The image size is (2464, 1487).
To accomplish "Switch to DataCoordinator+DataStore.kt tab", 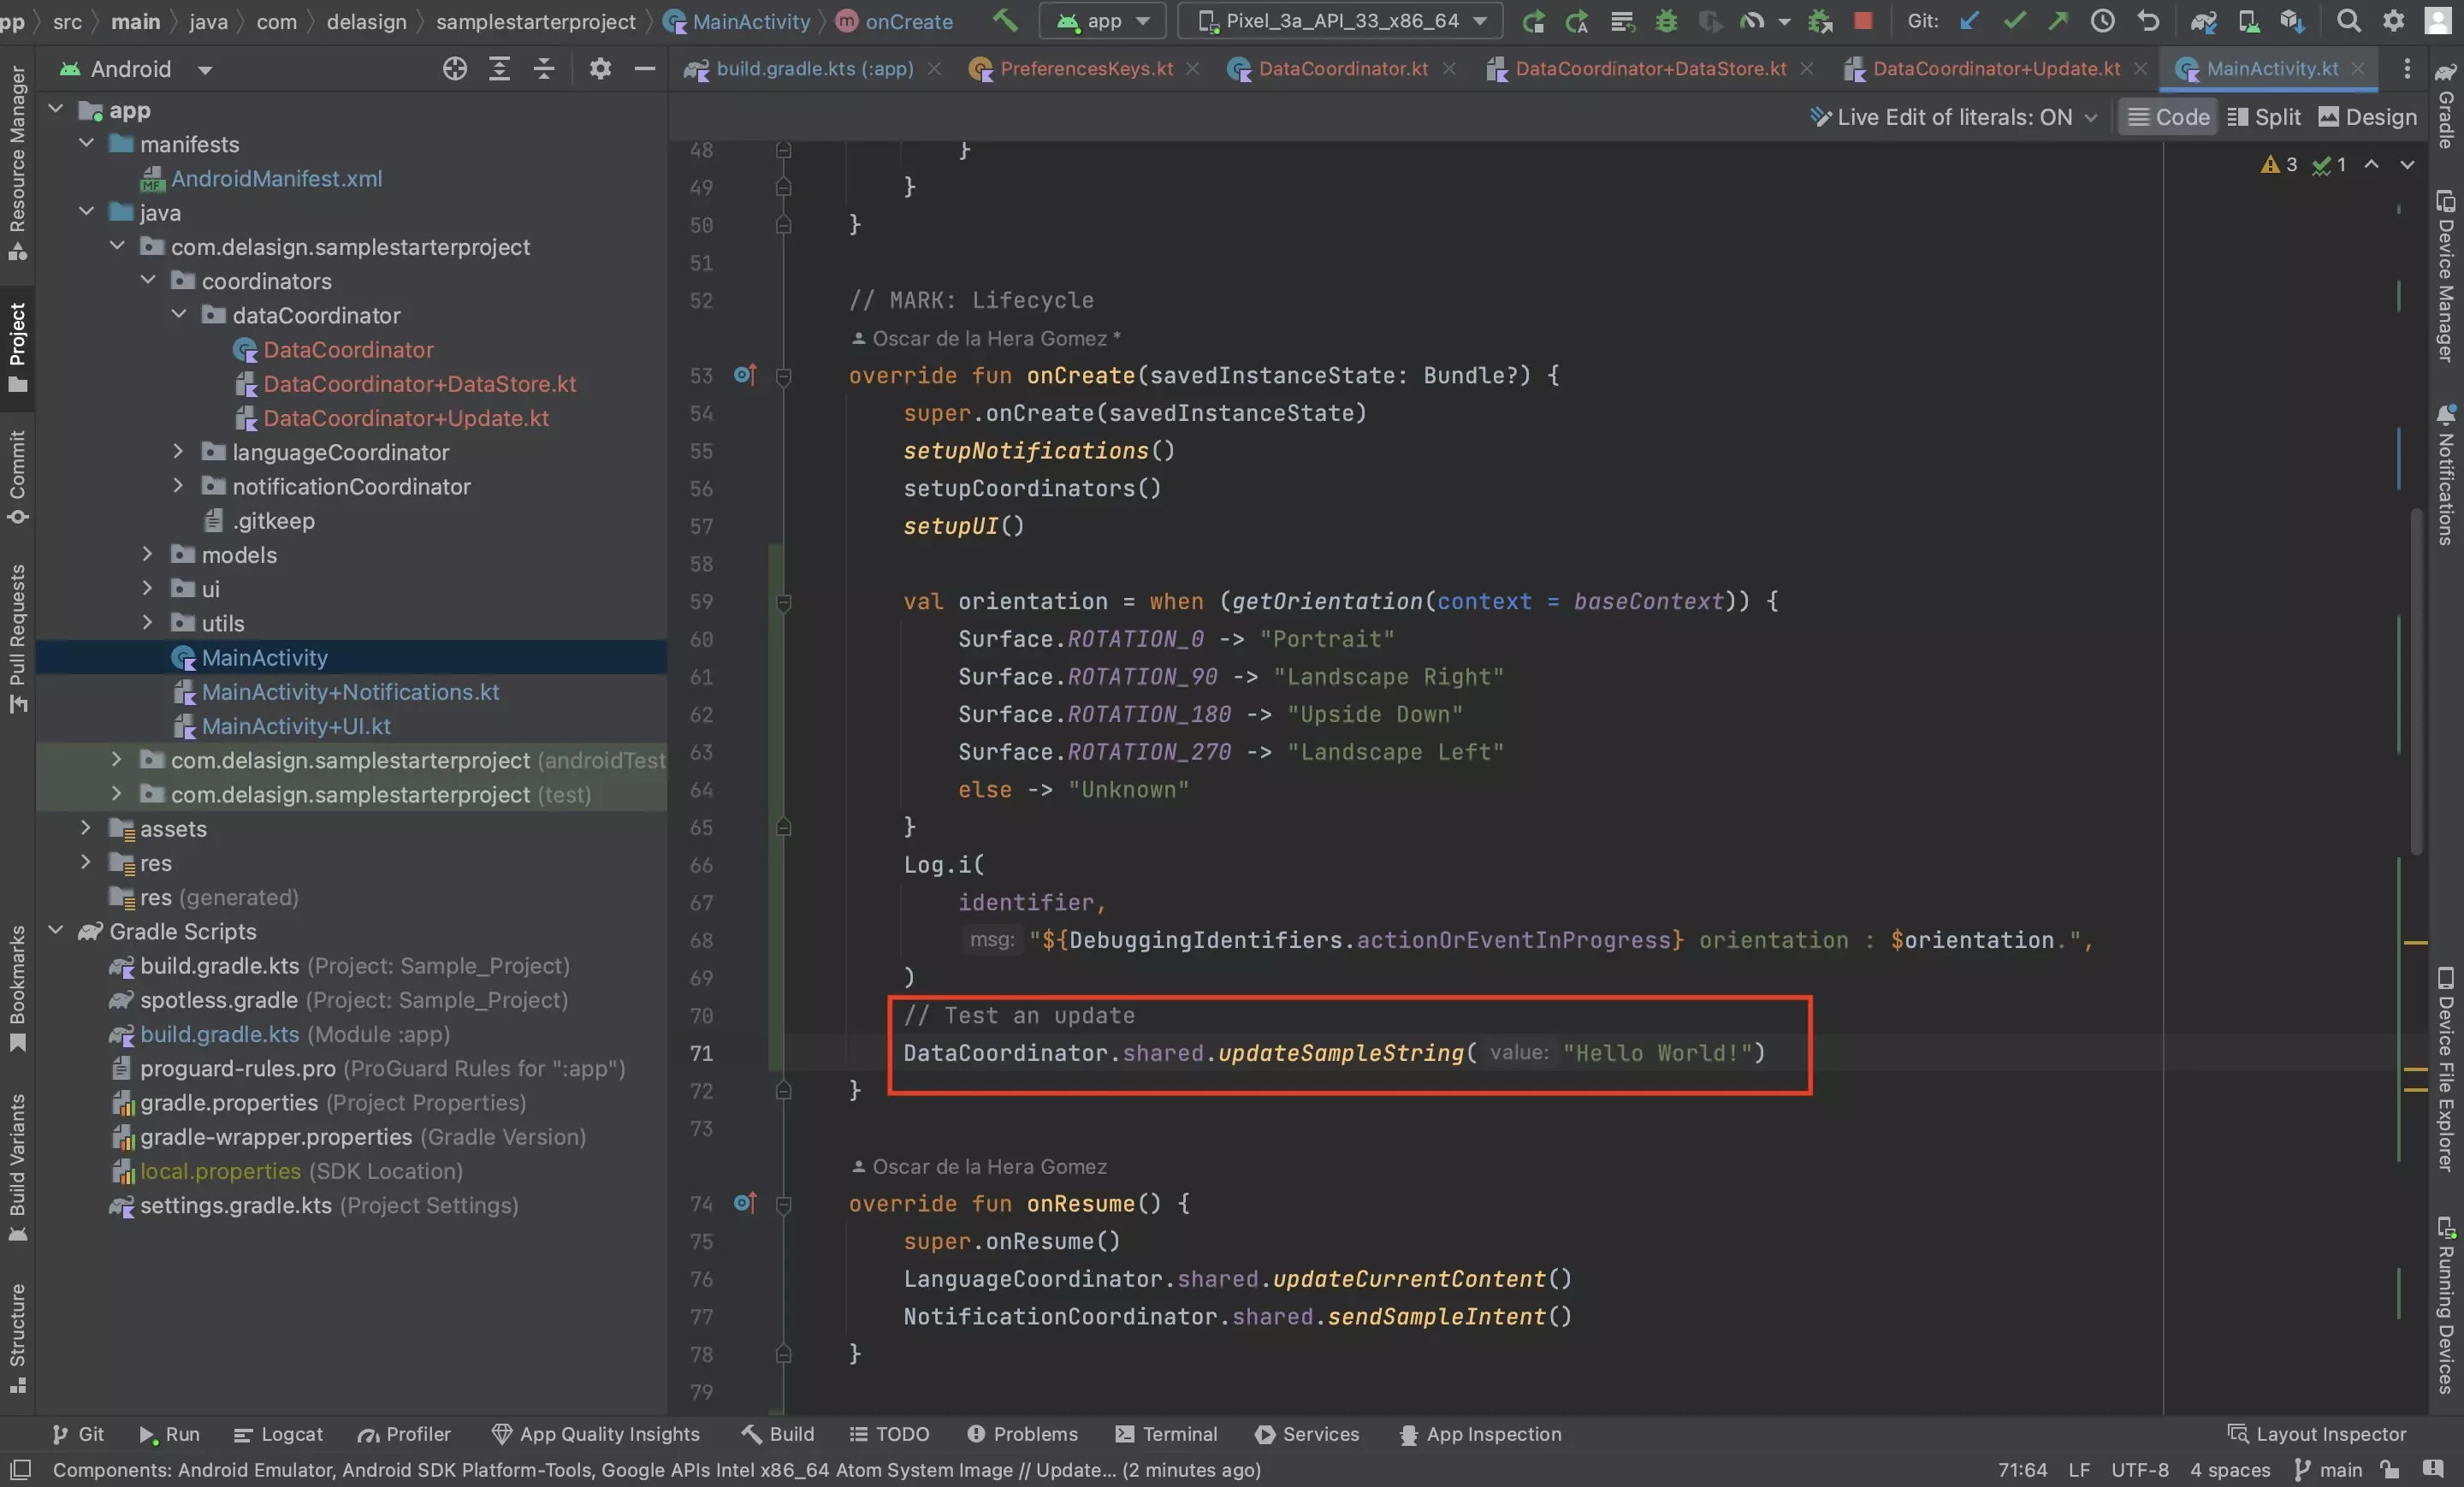I will tap(1650, 68).
